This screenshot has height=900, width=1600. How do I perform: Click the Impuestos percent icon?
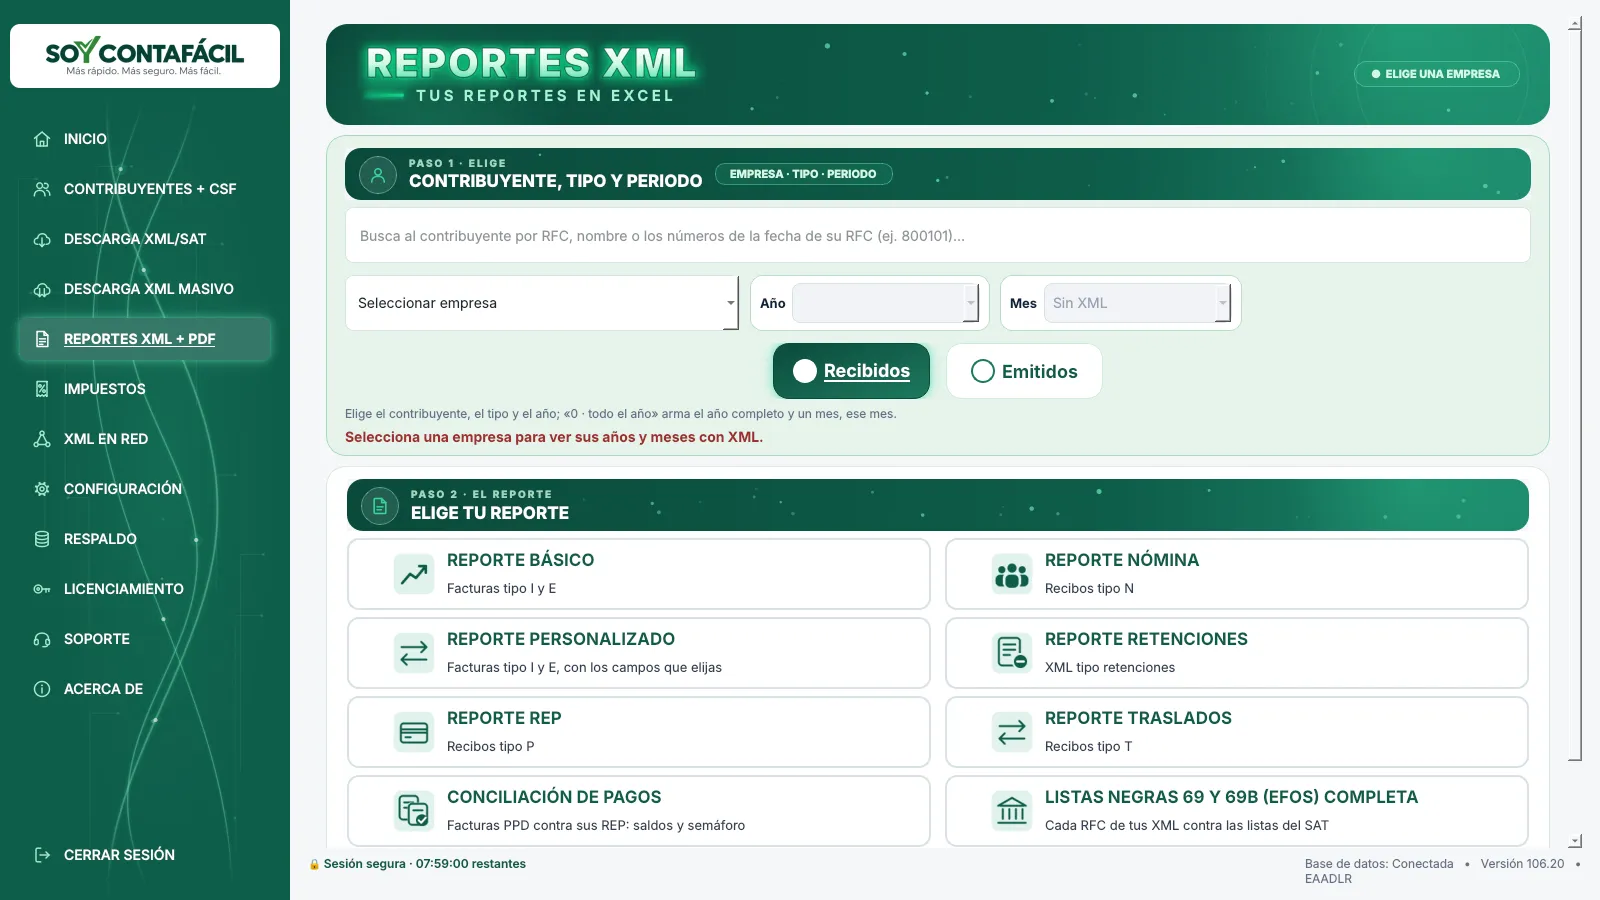pos(42,389)
